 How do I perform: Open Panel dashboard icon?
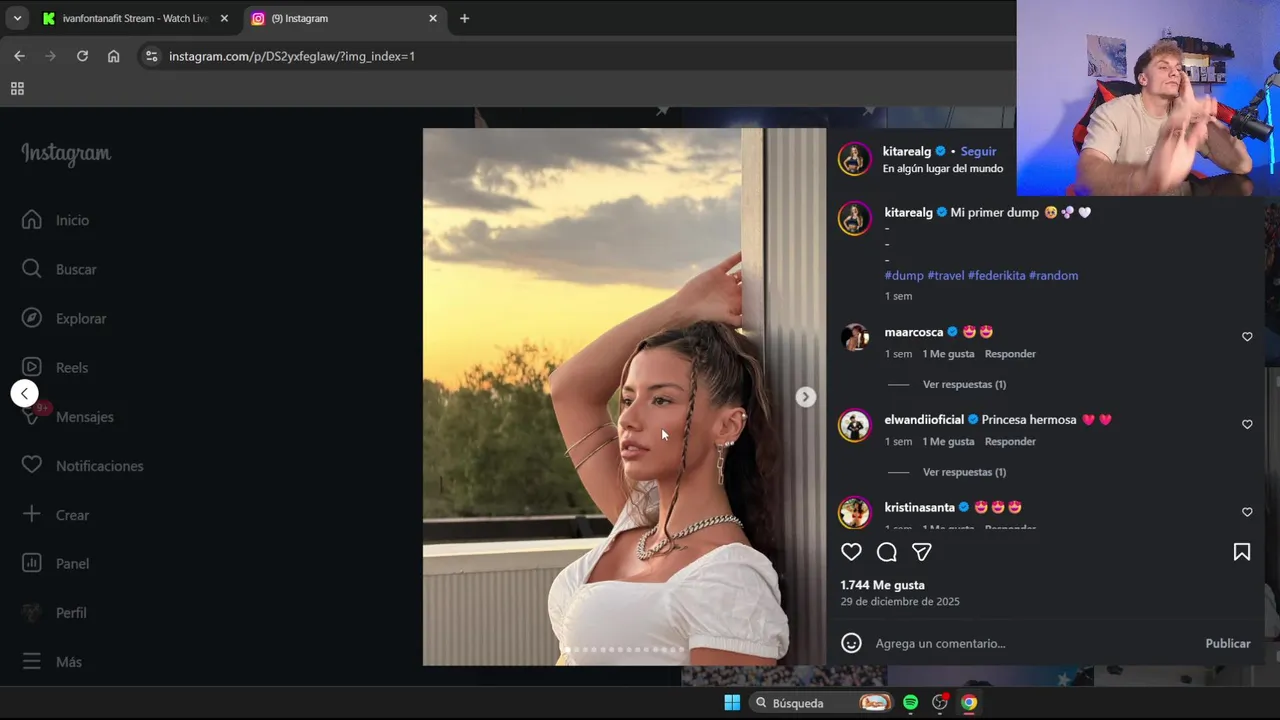pyautogui.click(x=32, y=563)
